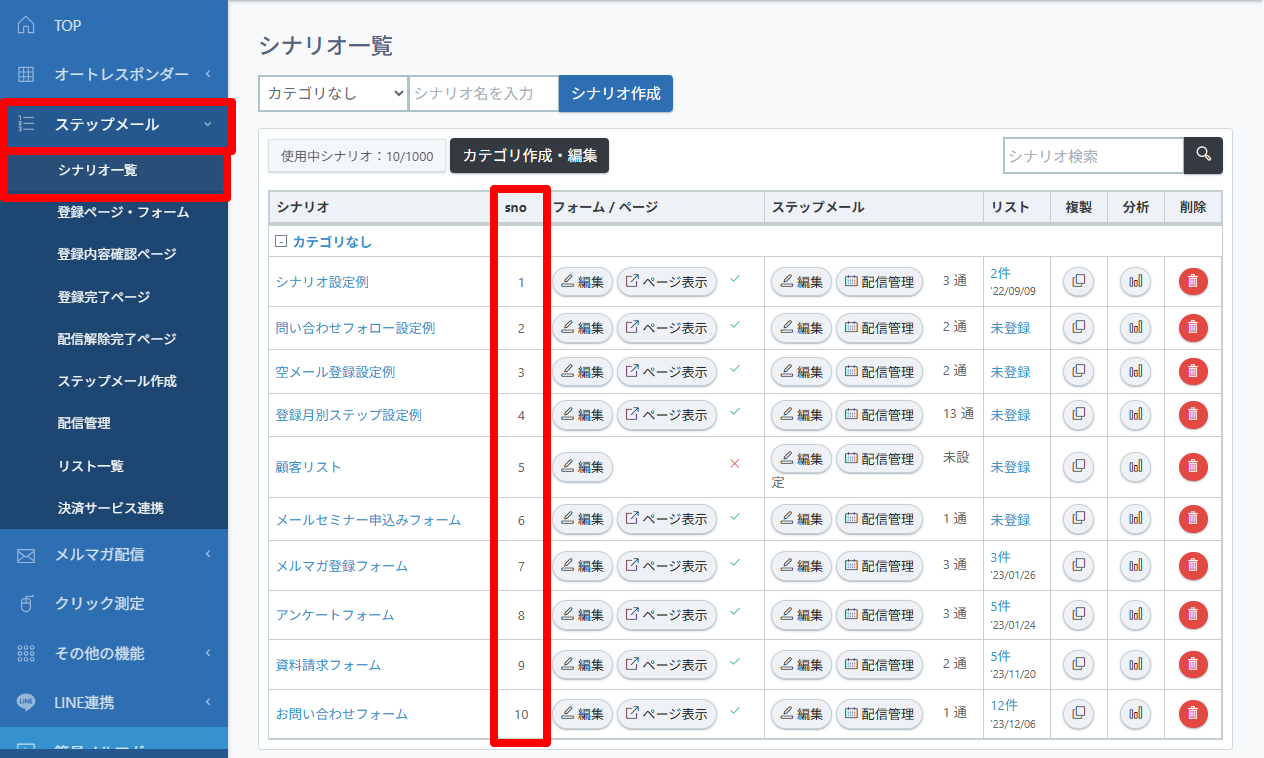1264x758 pixels.
Task: Click ページ表示 for メールセミナー申込みフォーム
Action: [x=666, y=519]
